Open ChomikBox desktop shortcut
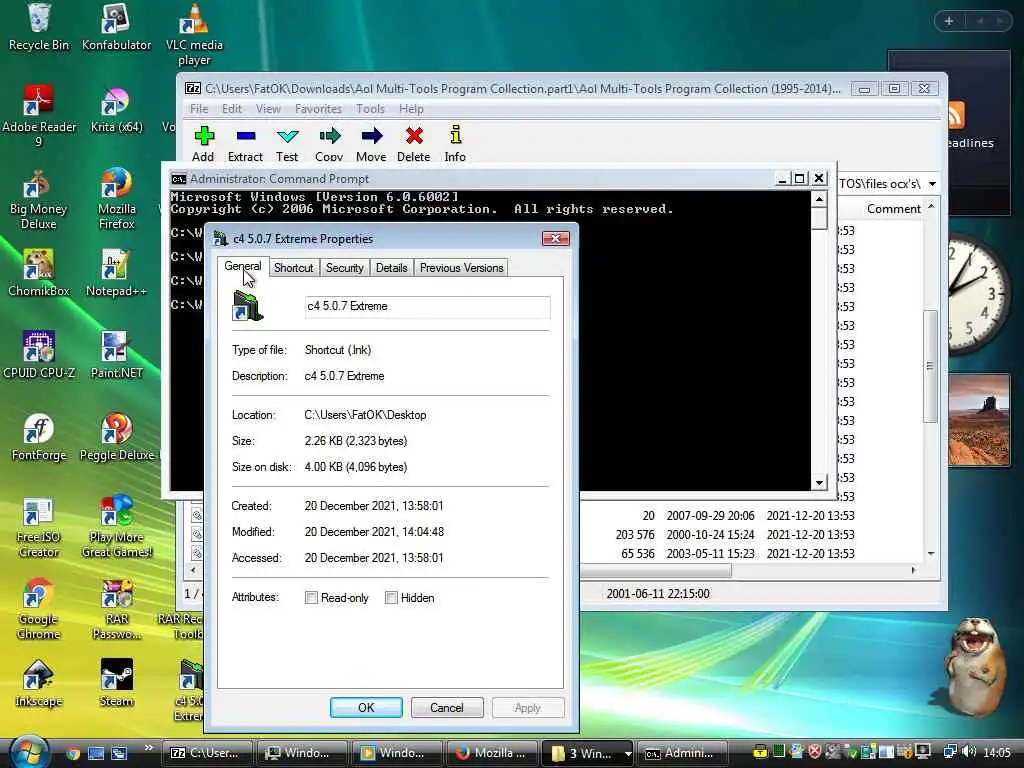 (39, 273)
